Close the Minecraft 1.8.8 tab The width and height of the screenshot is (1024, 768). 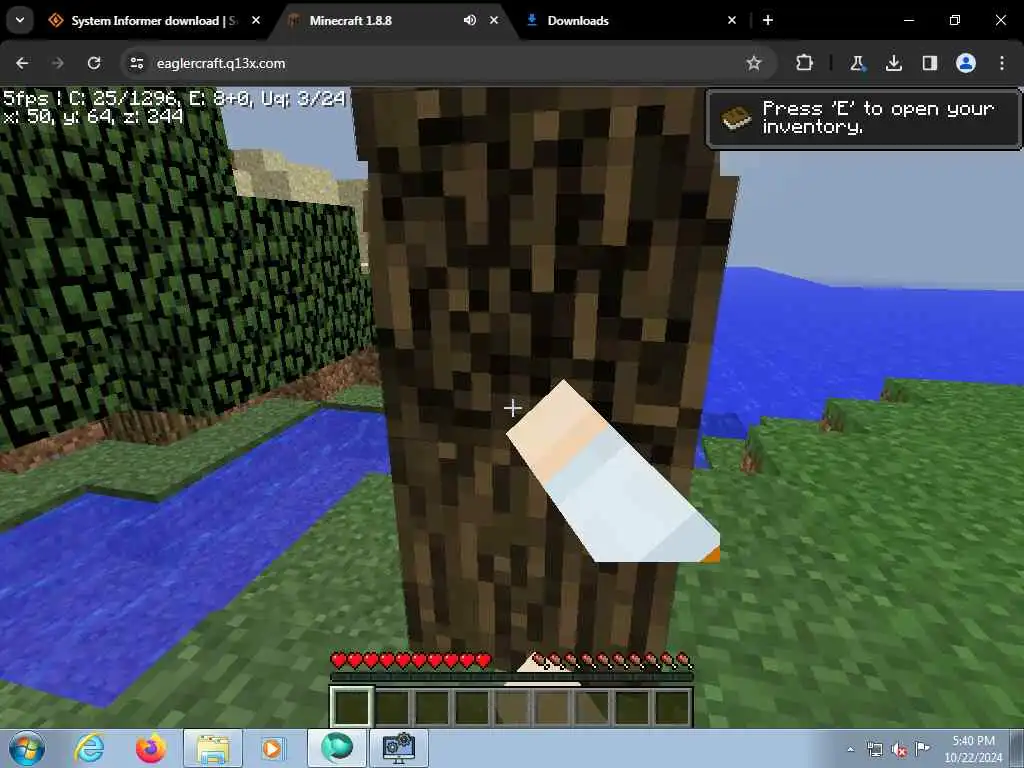coord(494,20)
